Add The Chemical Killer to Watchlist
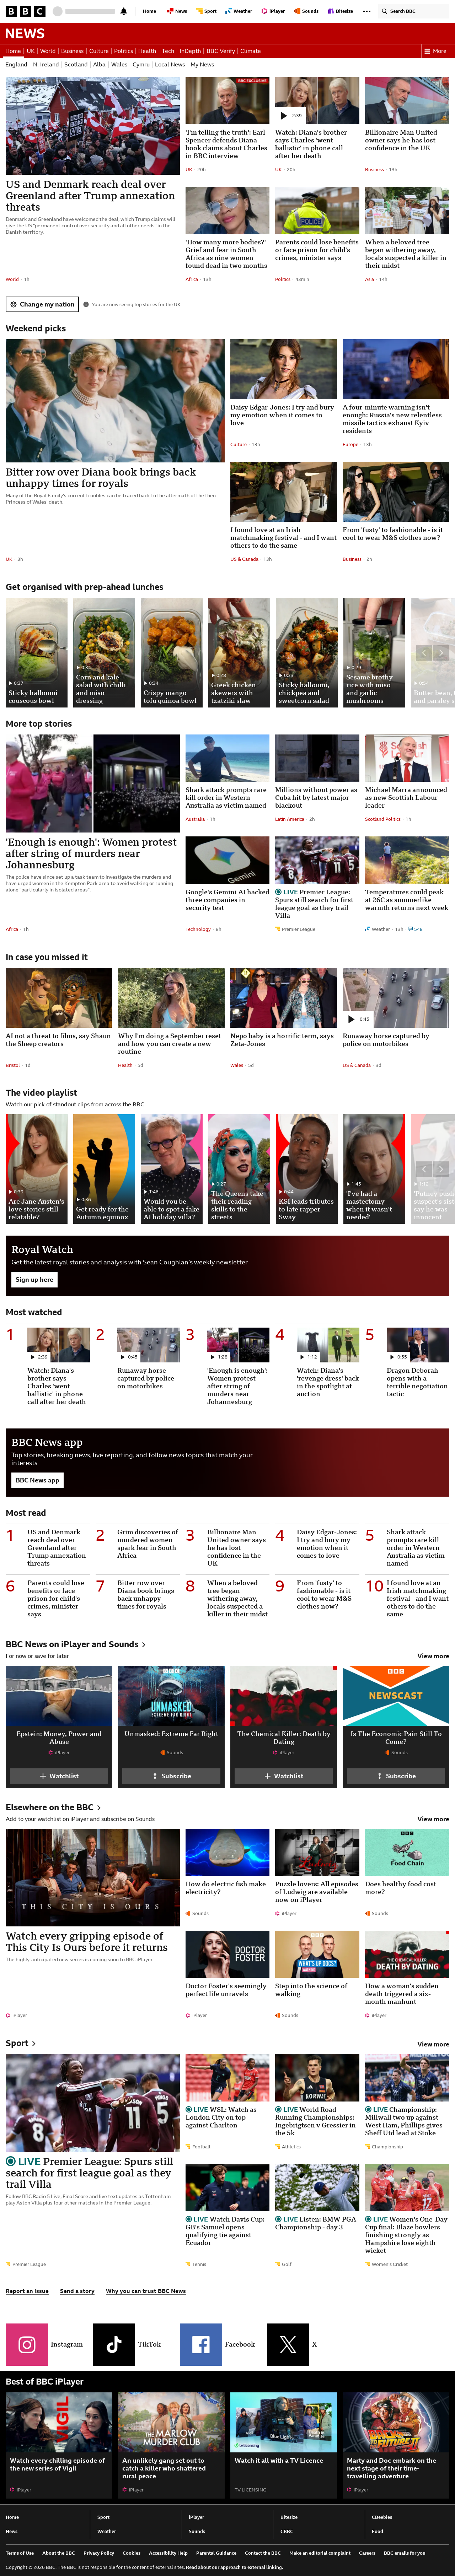 (284, 1776)
